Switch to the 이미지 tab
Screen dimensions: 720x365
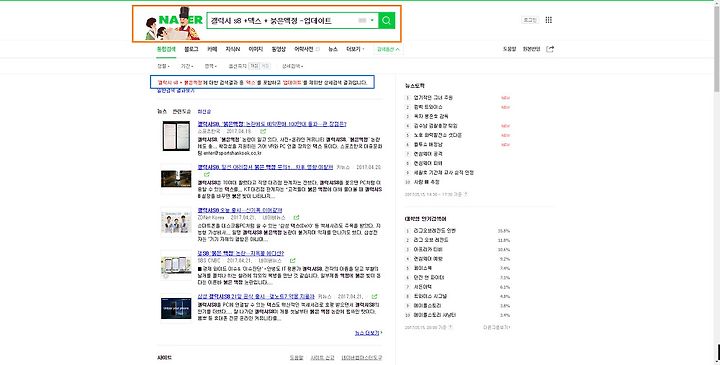point(255,49)
